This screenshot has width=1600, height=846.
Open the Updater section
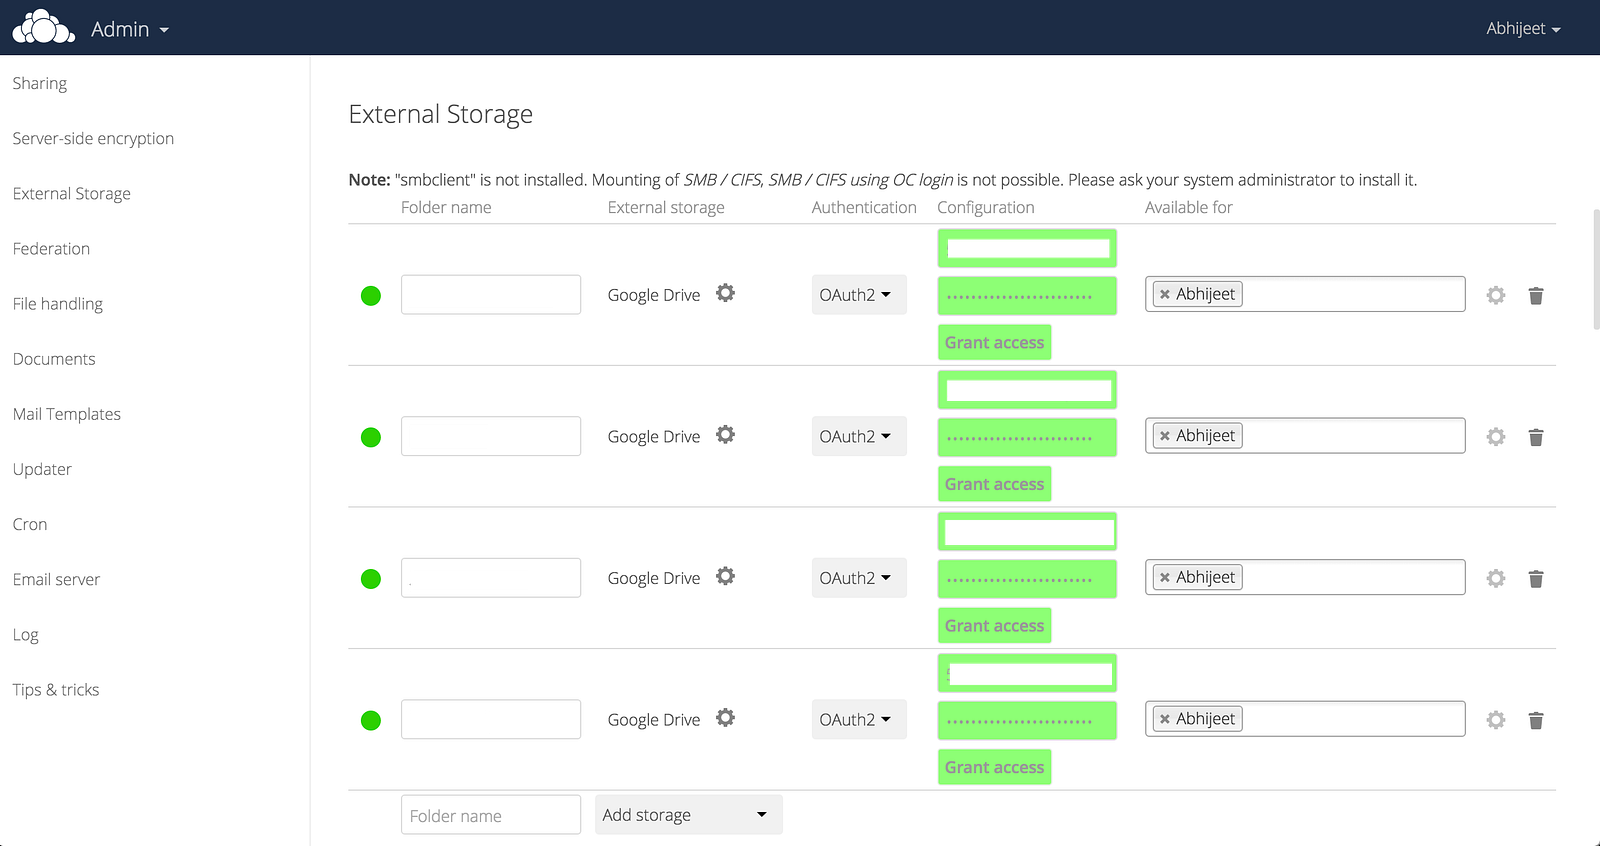pos(42,468)
